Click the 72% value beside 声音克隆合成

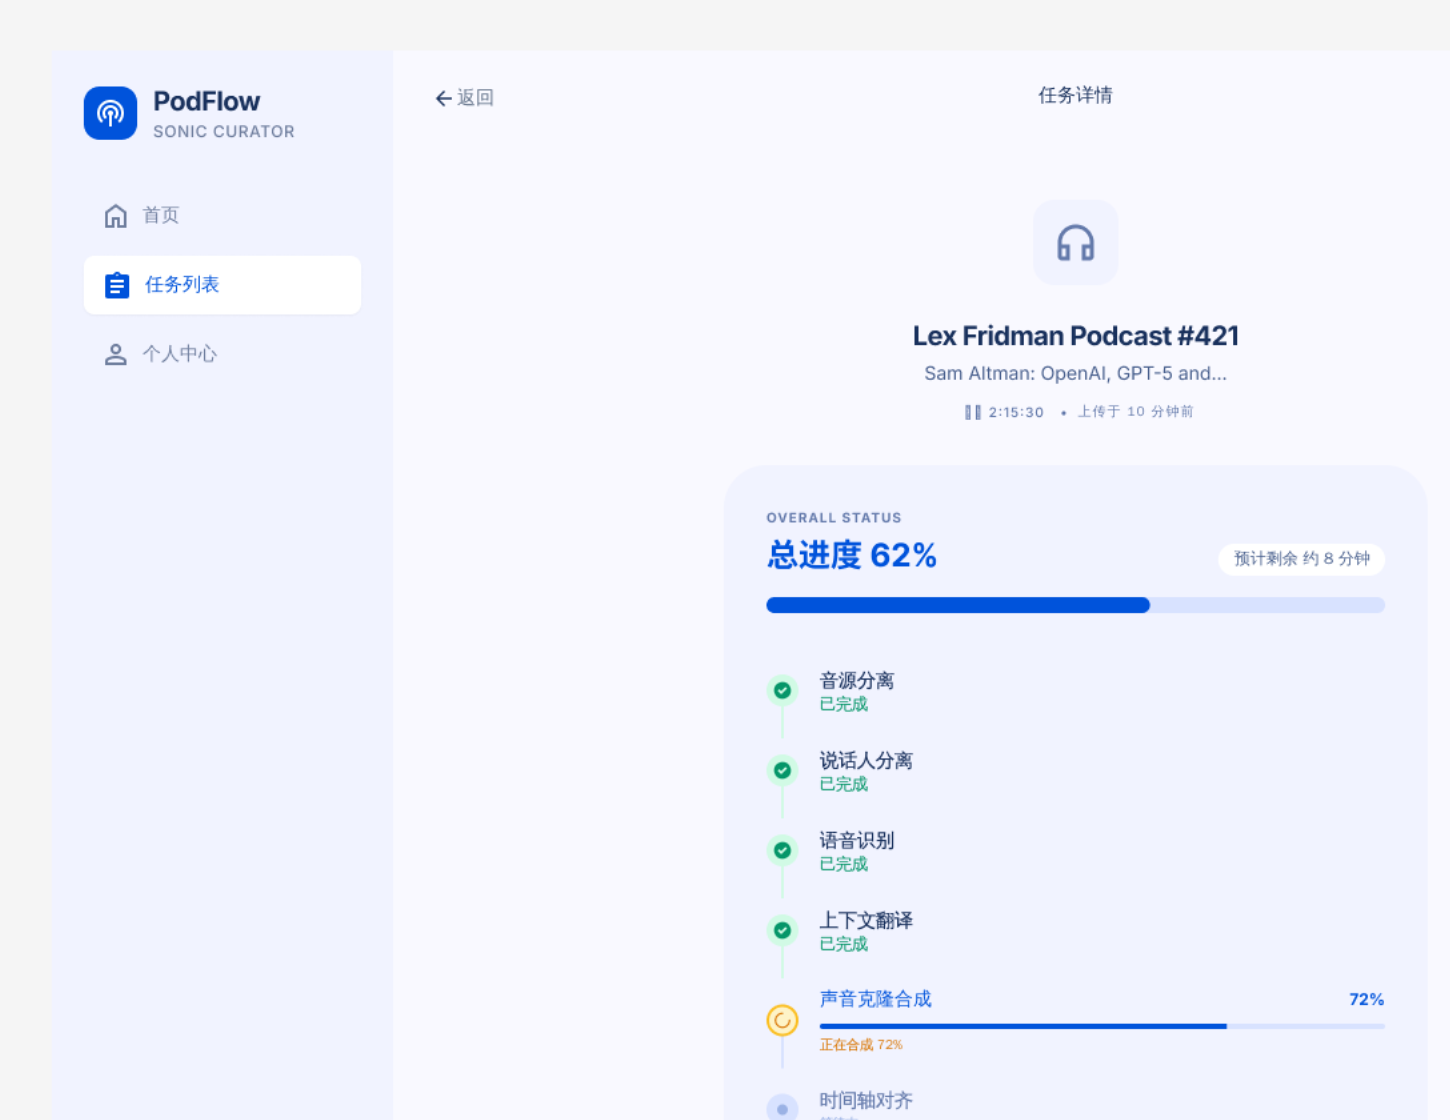click(1366, 1000)
